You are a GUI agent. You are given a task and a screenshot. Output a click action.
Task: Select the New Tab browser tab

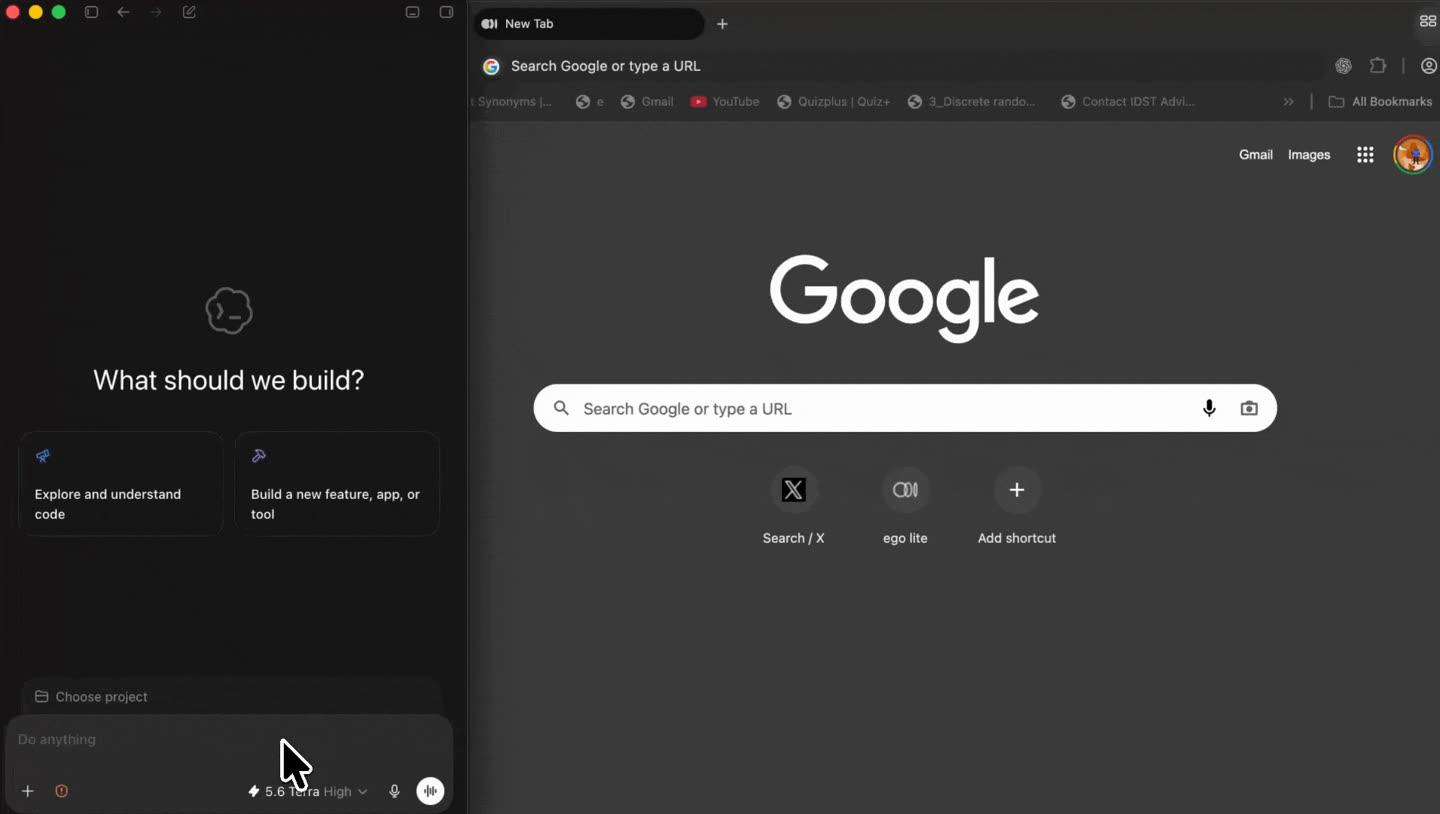coord(589,24)
